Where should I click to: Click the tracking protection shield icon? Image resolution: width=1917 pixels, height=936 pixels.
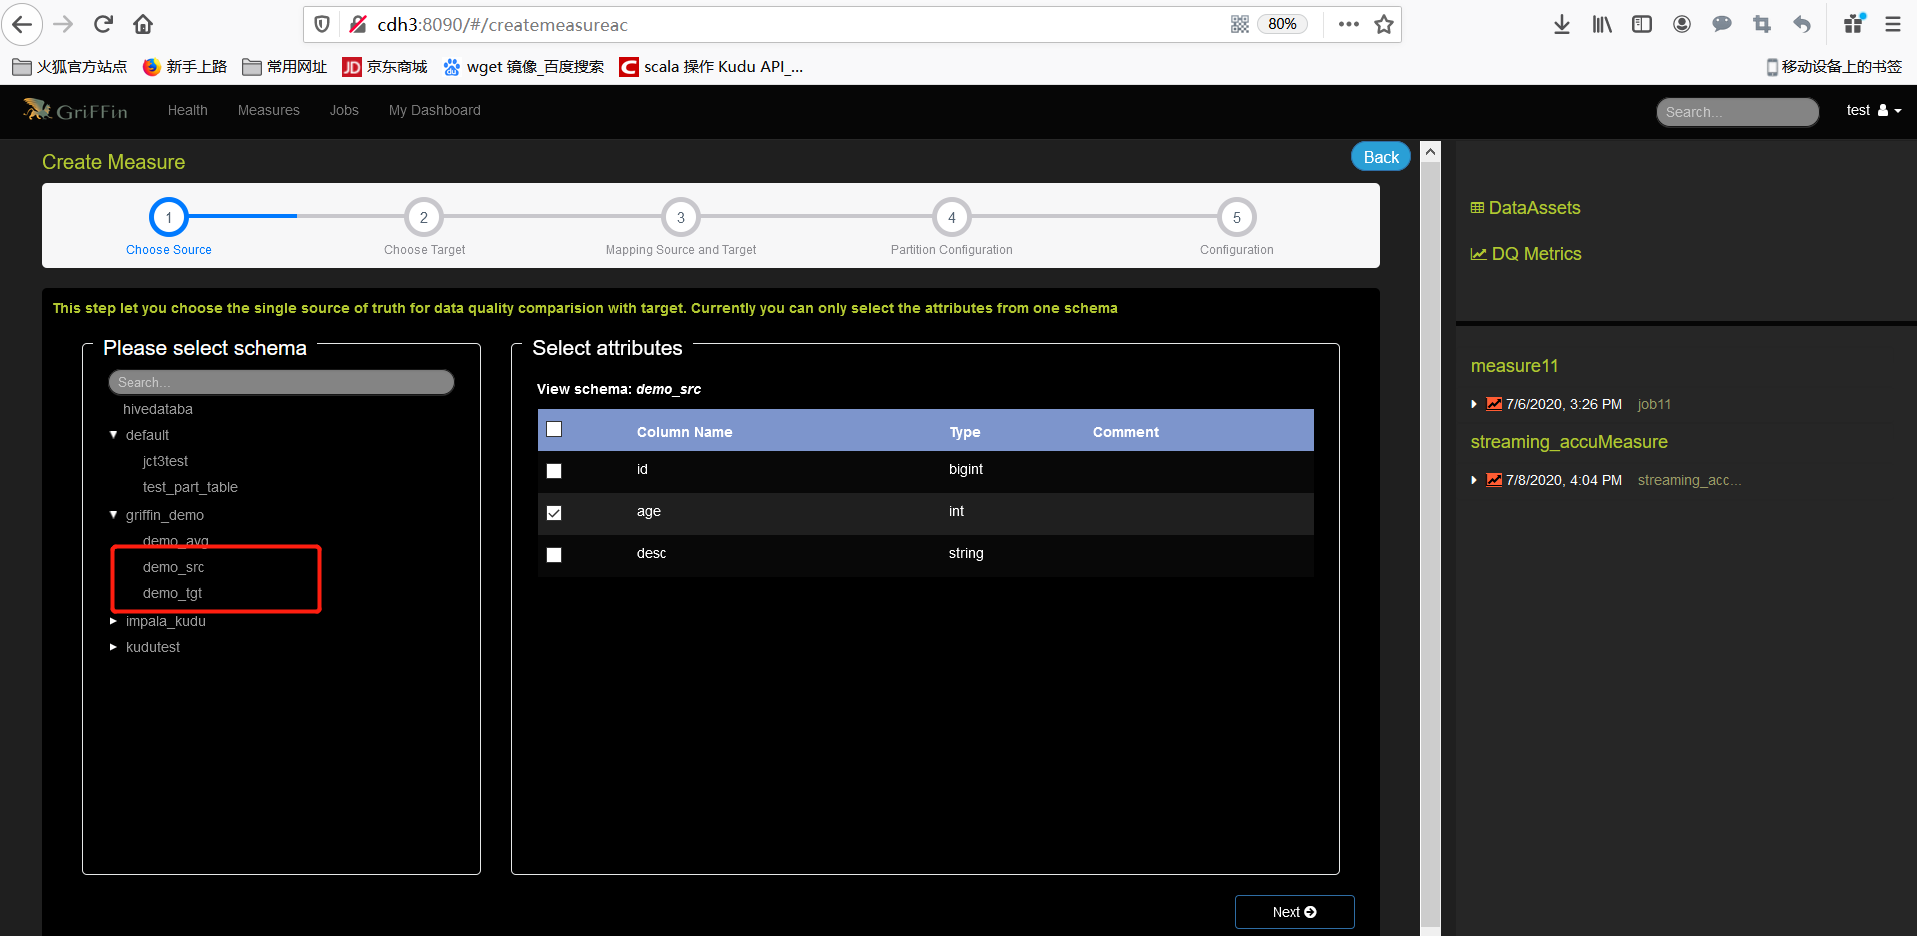click(x=320, y=24)
